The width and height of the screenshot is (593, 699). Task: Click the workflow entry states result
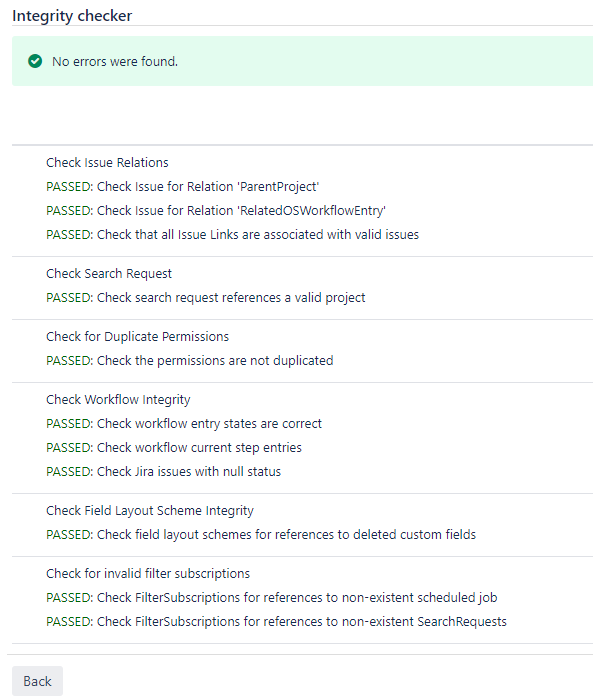point(184,424)
